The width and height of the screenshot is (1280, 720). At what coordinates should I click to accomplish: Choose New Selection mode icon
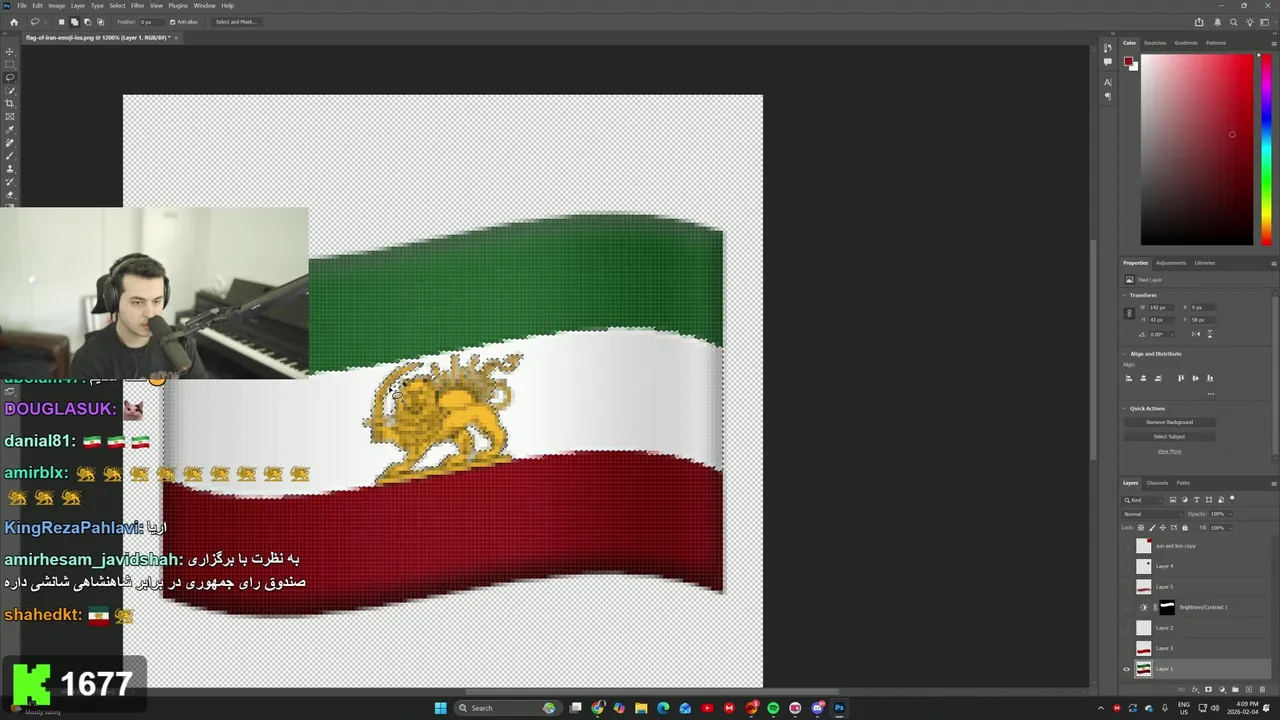point(61,21)
